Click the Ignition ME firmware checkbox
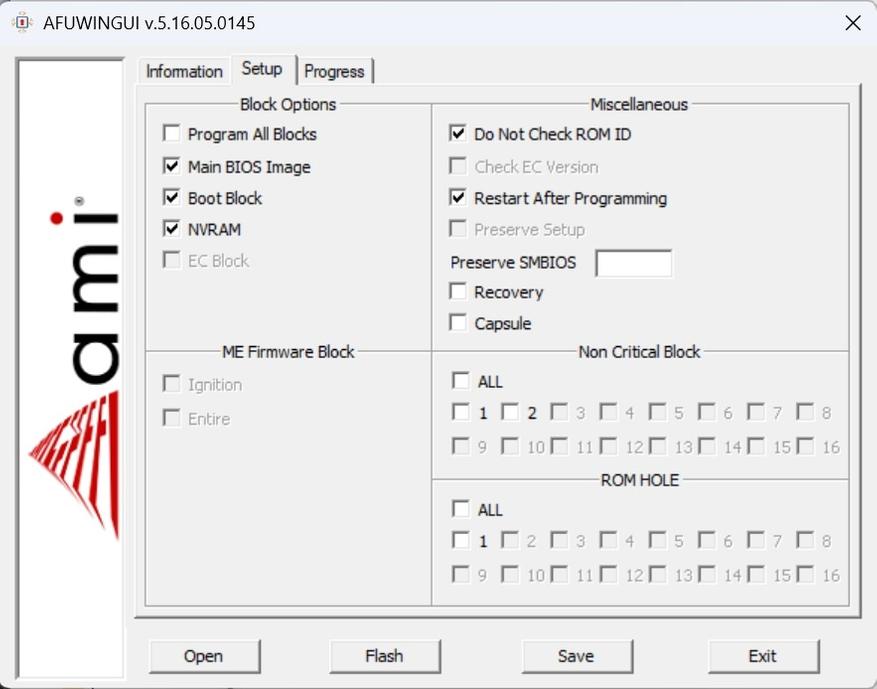 [x=172, y=384]
